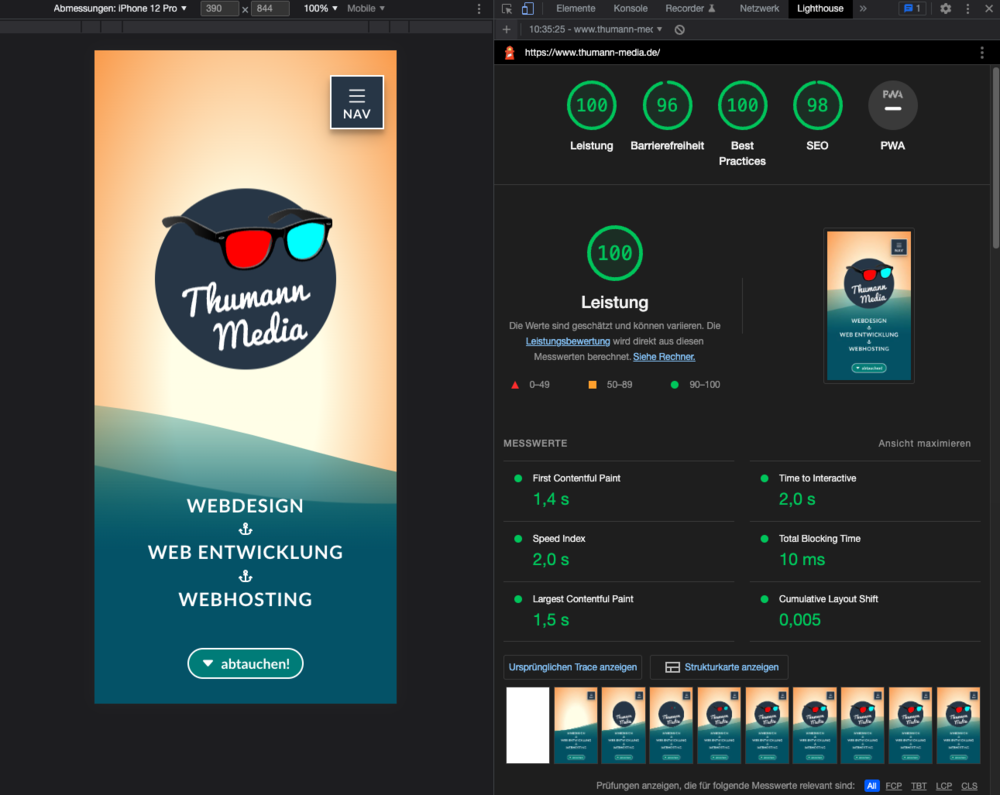This screenshot has height=795, width=1000.
Task: Open the iPhone 12 Pro device dropdown
Action: (120, 9)
